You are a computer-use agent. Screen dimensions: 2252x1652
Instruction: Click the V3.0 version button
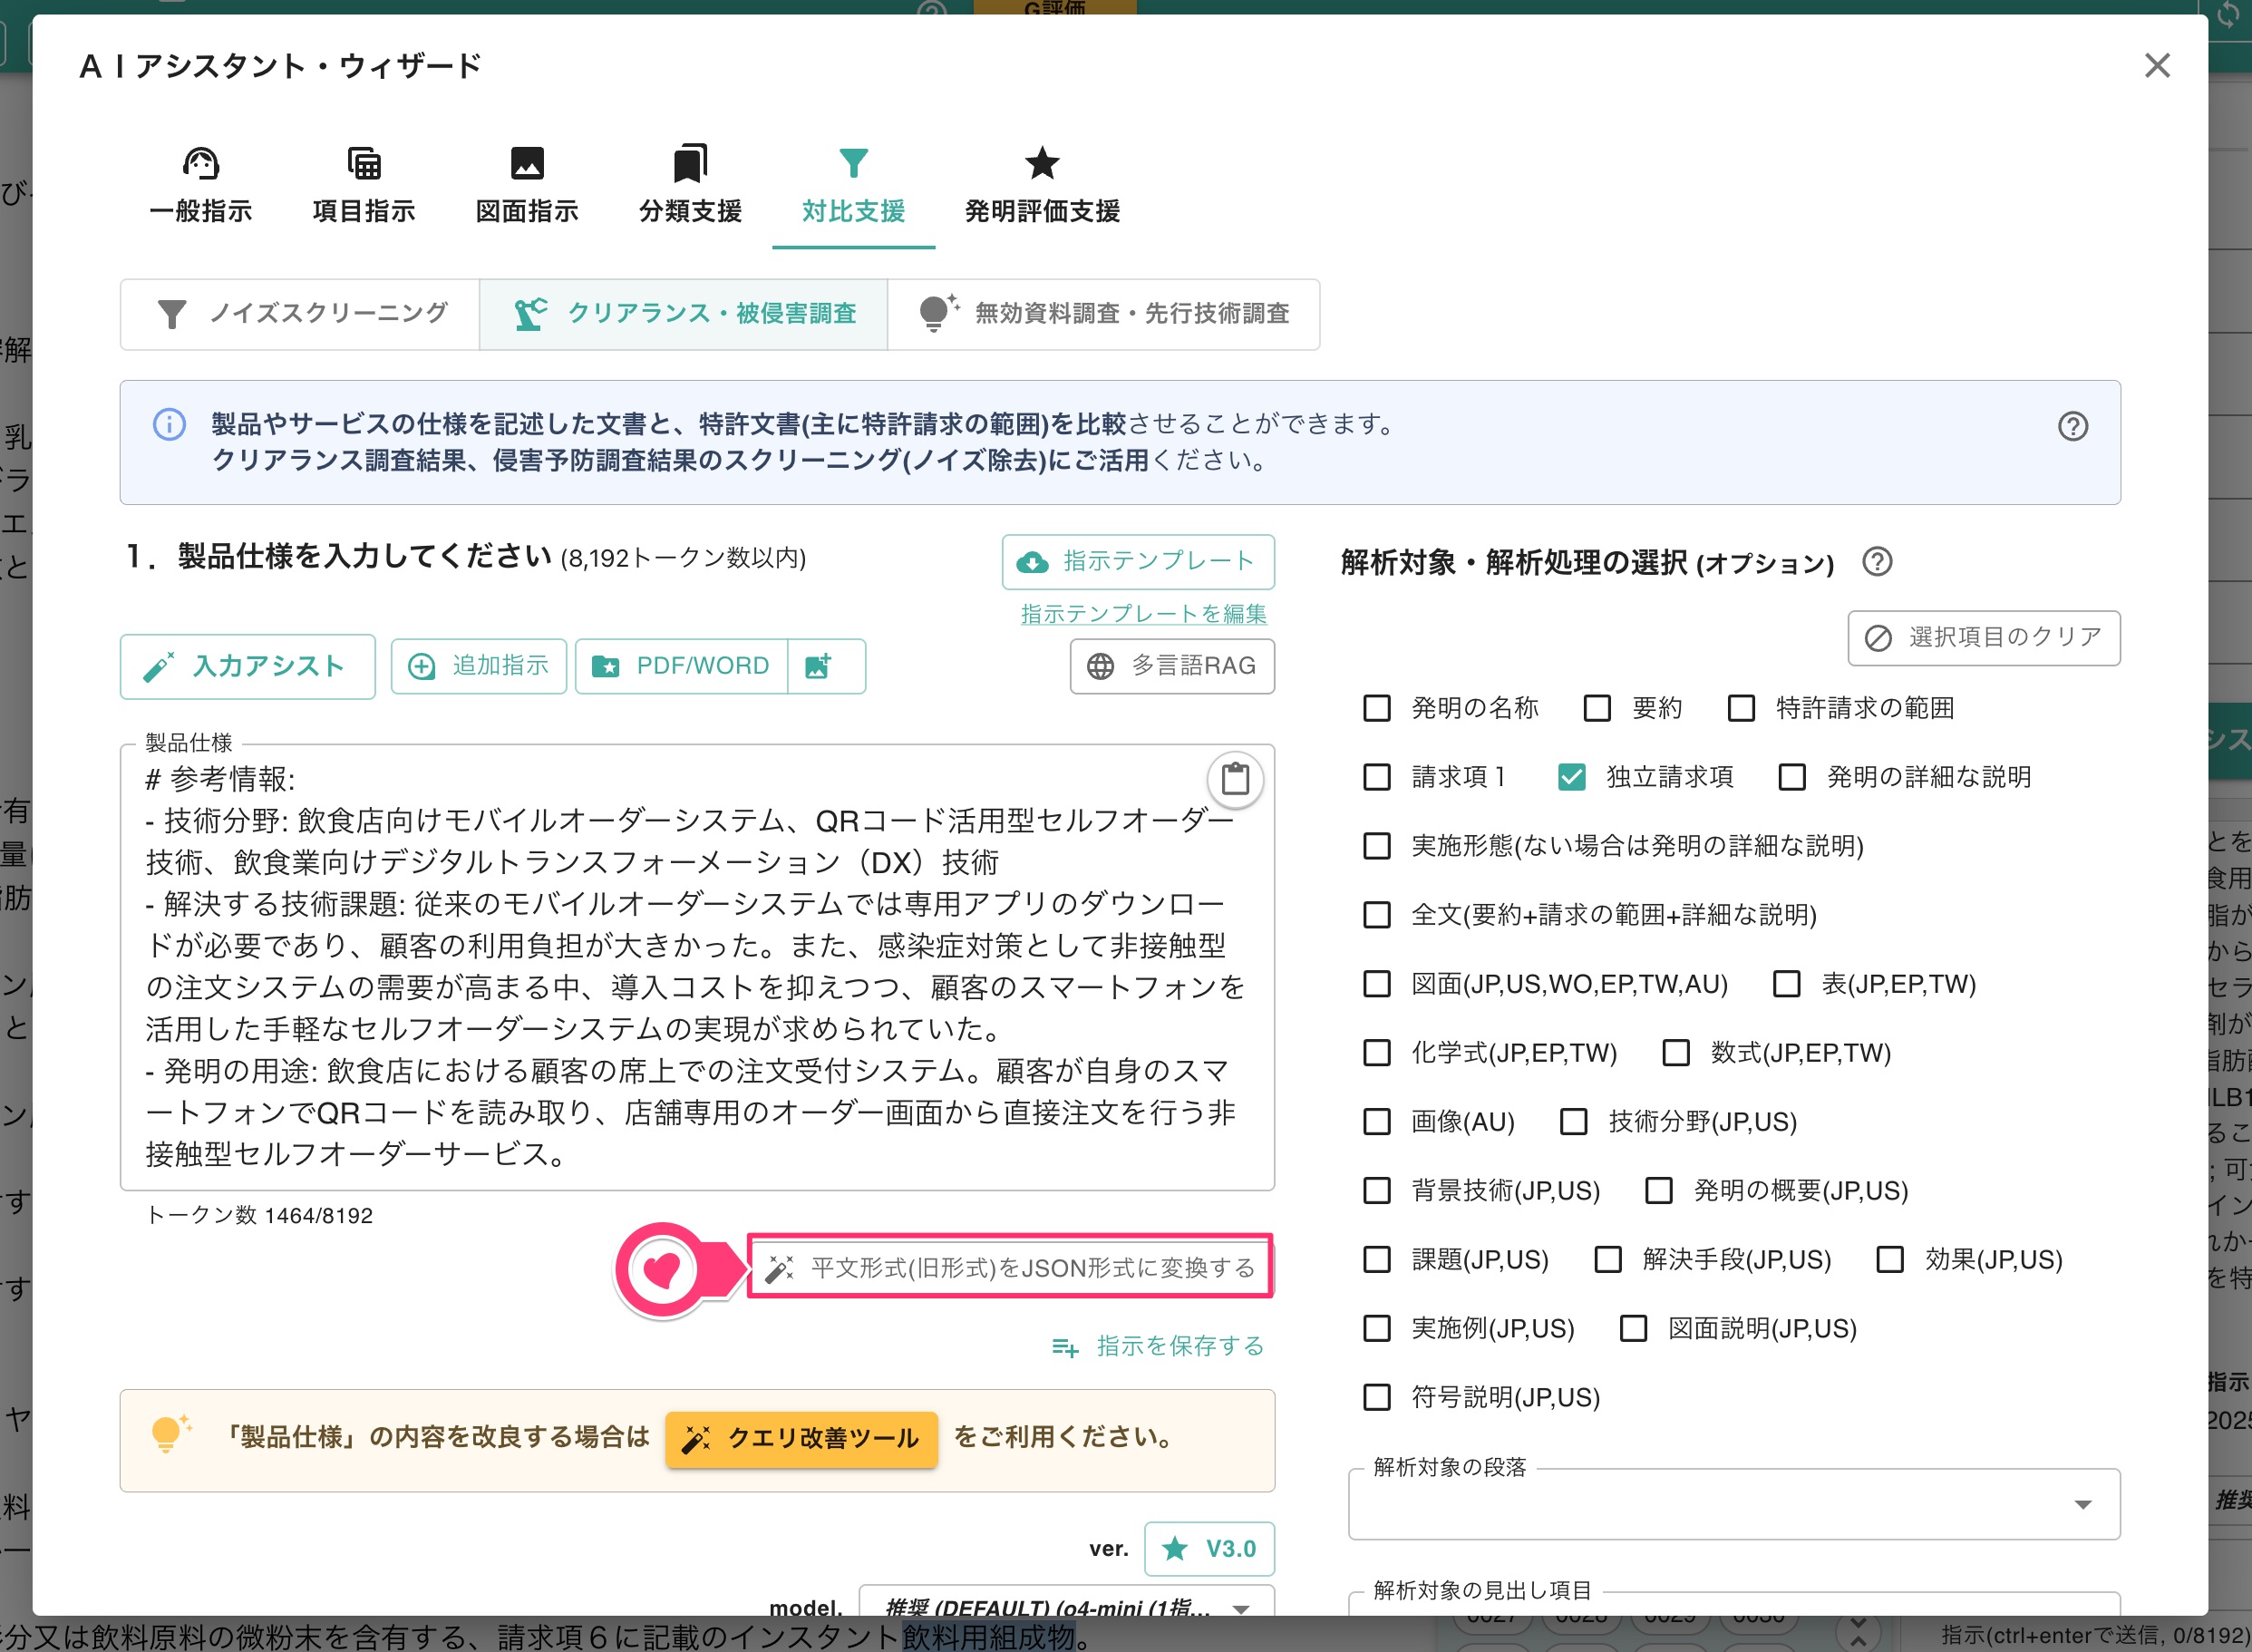tap(1209, 1549)
